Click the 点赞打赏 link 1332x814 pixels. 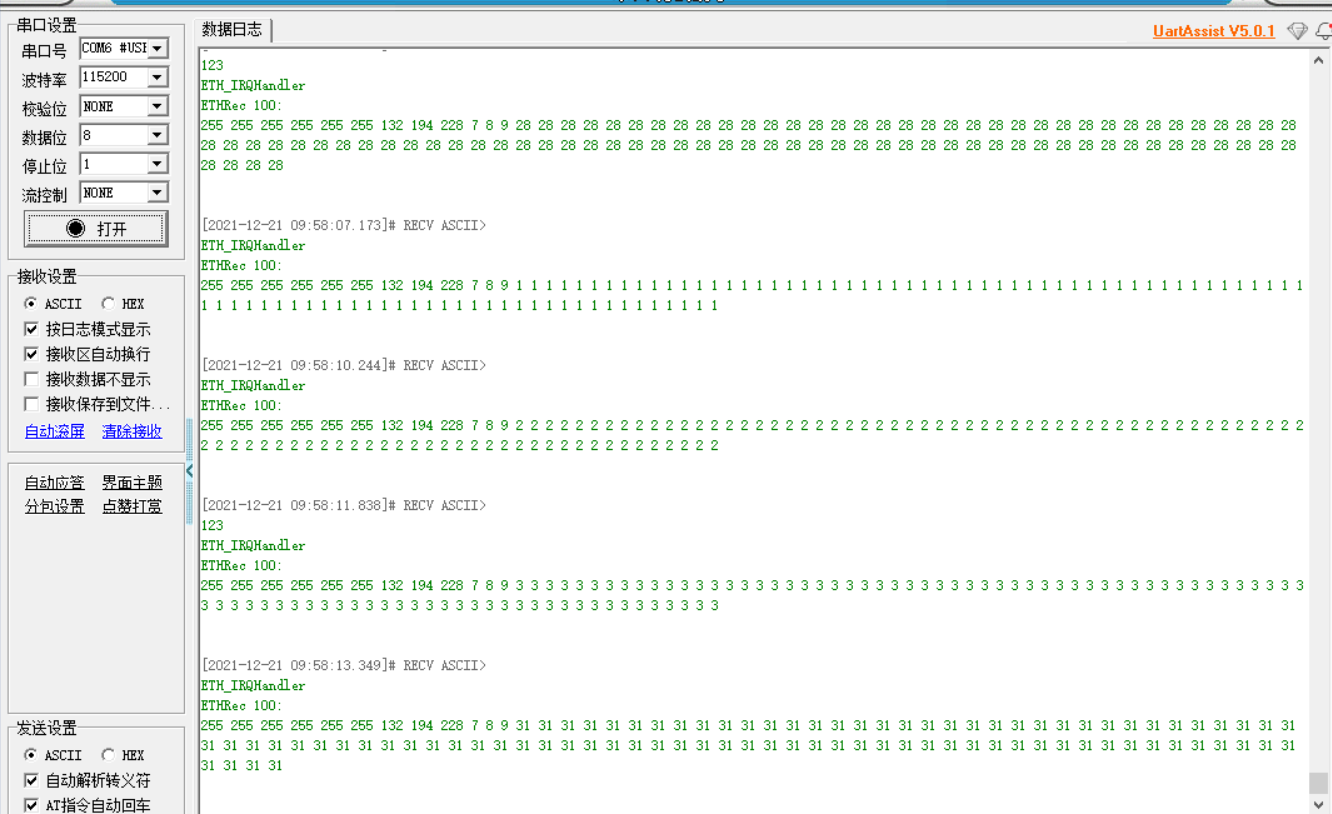pos(132,507)
